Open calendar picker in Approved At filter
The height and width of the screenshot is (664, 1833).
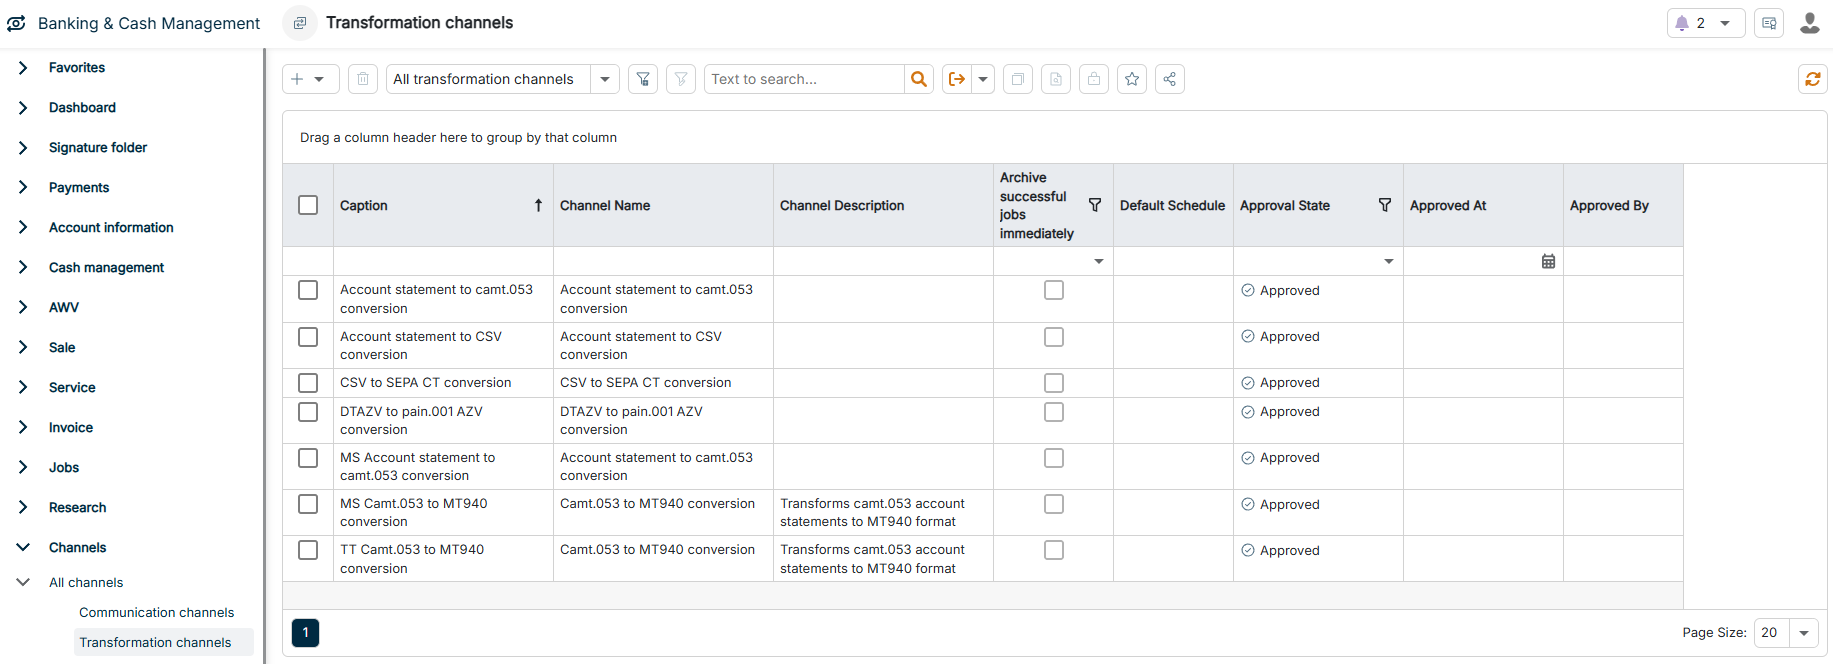tap(1548, 261)
